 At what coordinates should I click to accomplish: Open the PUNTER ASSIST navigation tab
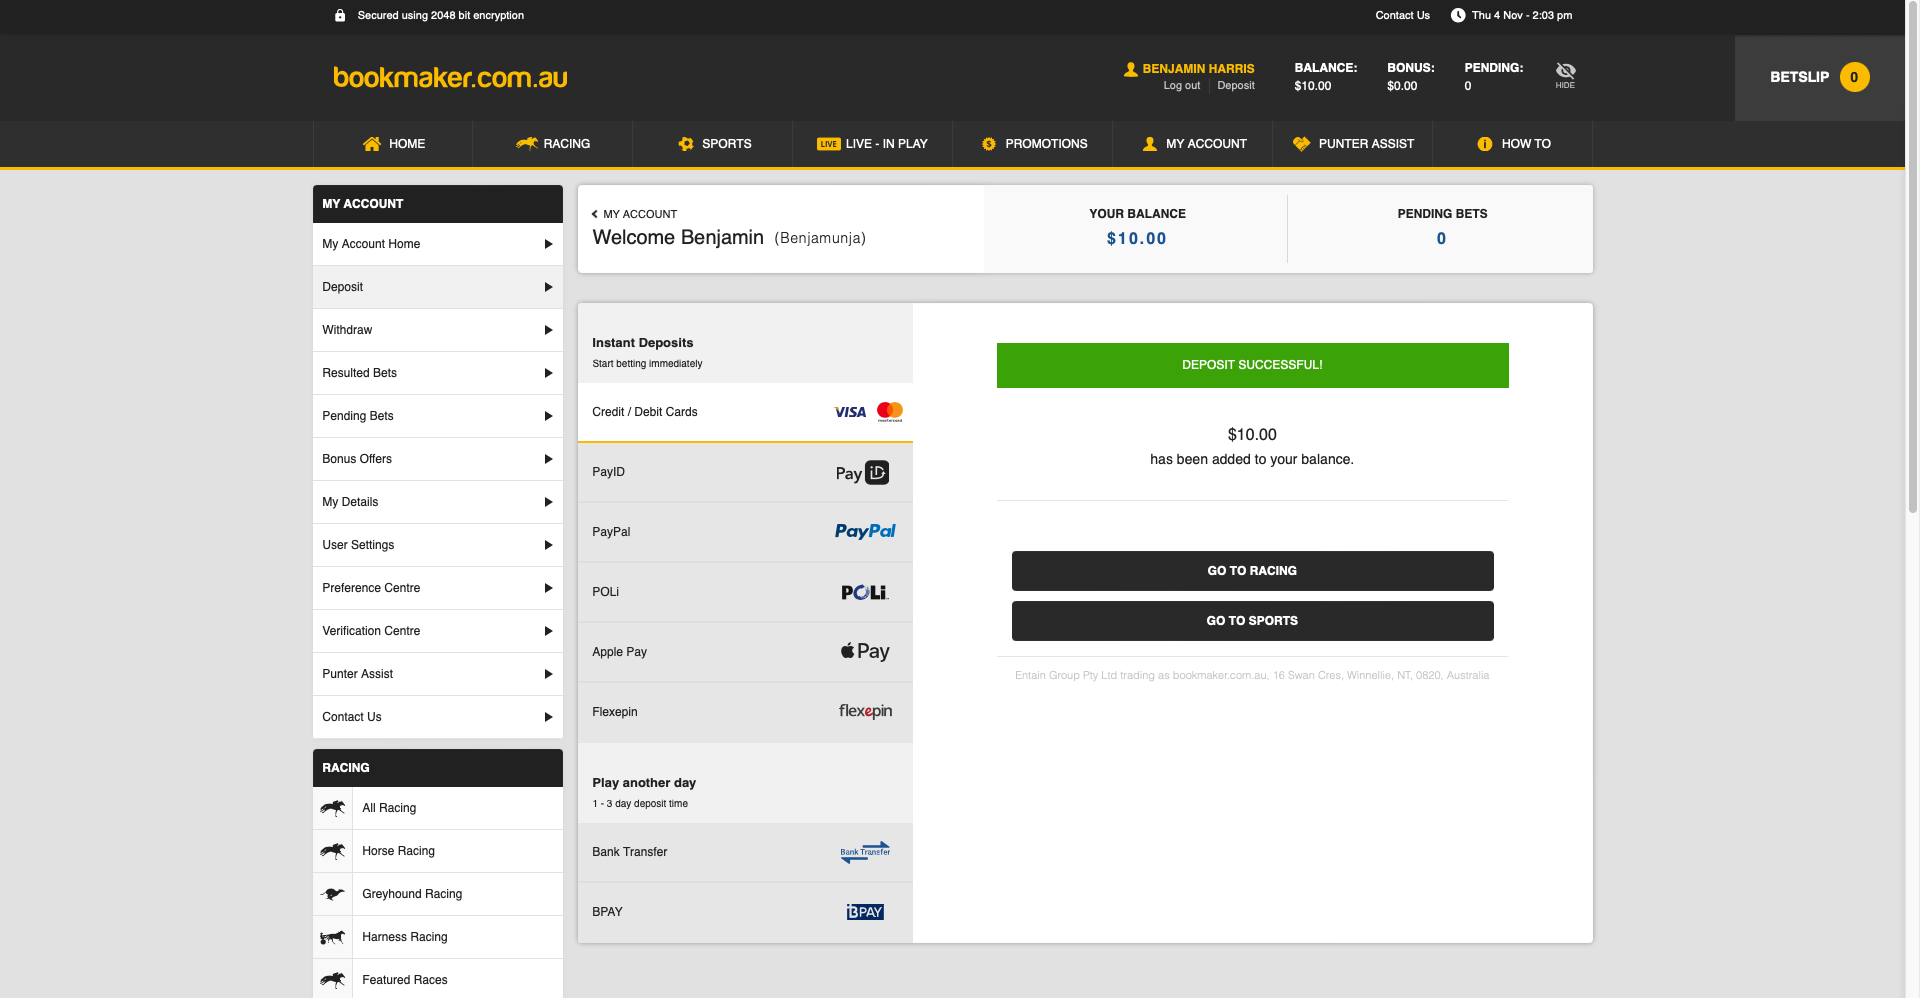pyautogui.click(x=1353, y=144)
